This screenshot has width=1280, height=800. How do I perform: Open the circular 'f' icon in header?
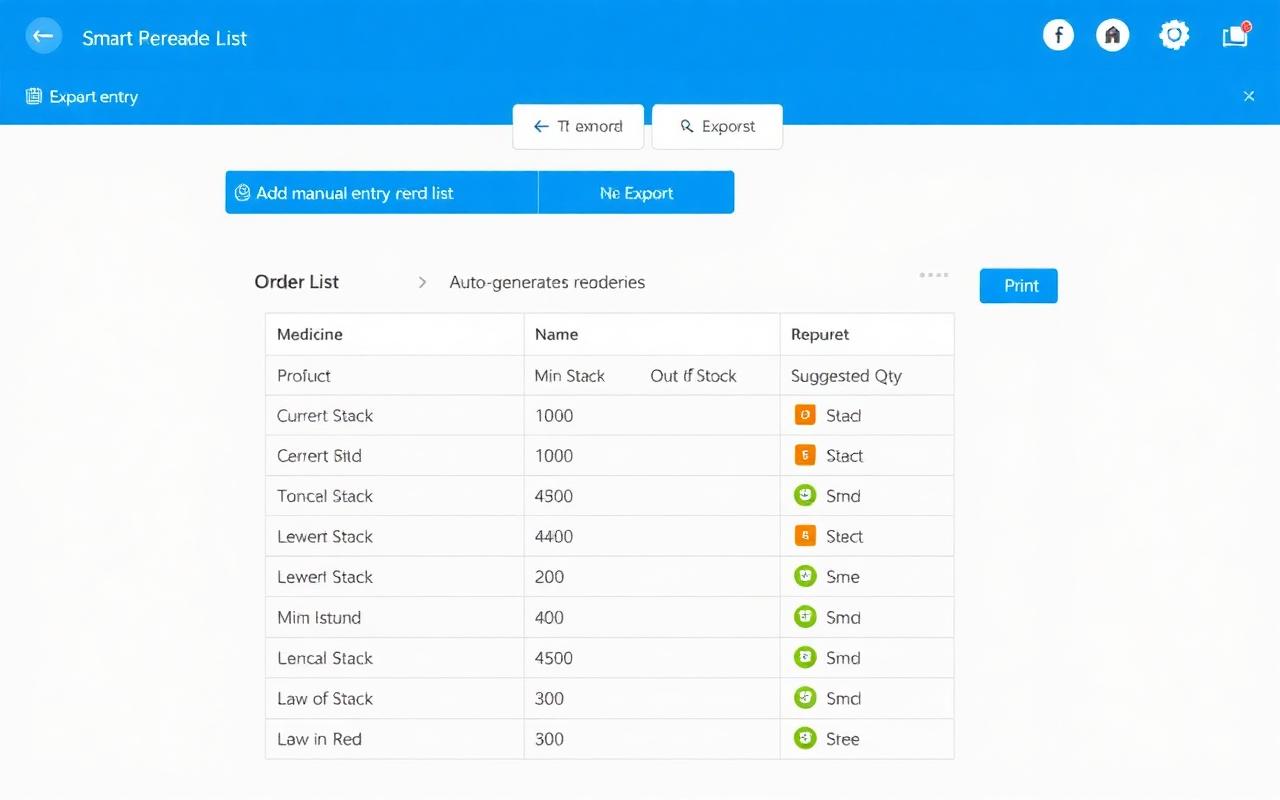[x=1058, y=36]
